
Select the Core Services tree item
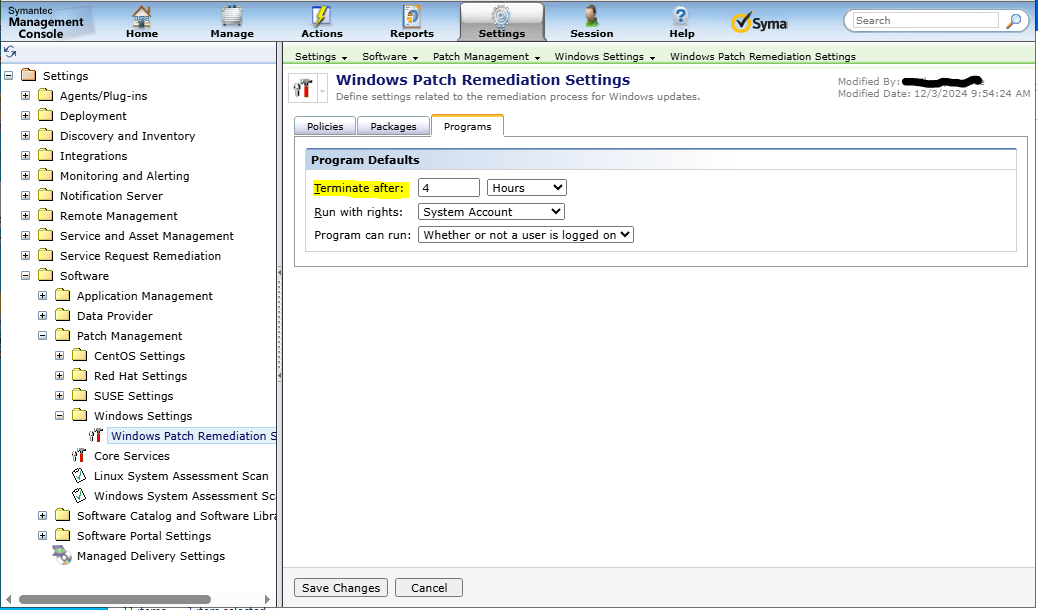131,456
